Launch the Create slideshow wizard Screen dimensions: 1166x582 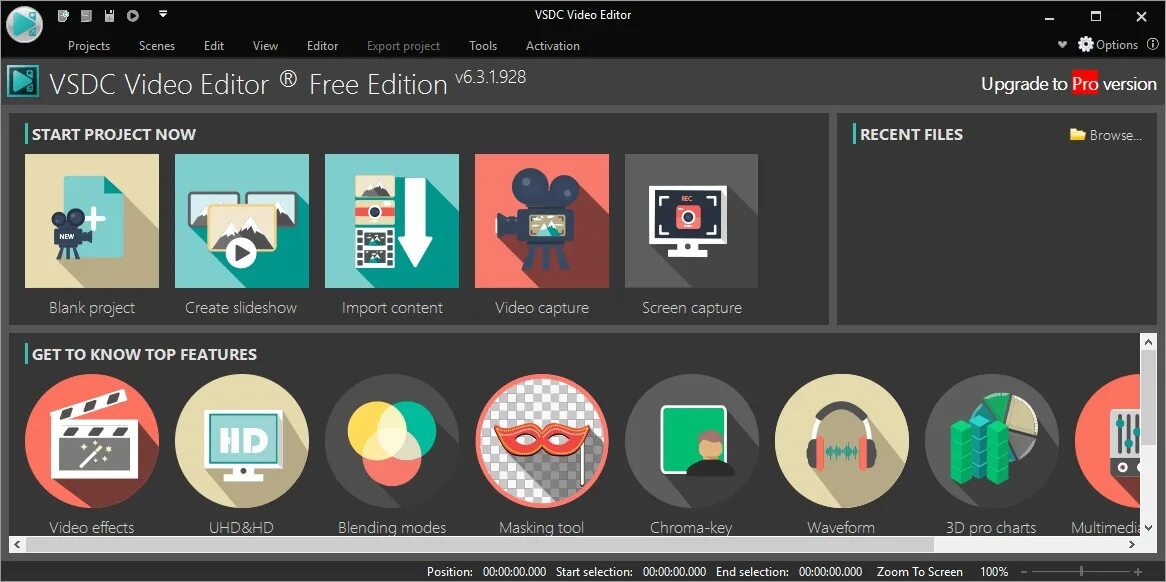coord(242,221)
